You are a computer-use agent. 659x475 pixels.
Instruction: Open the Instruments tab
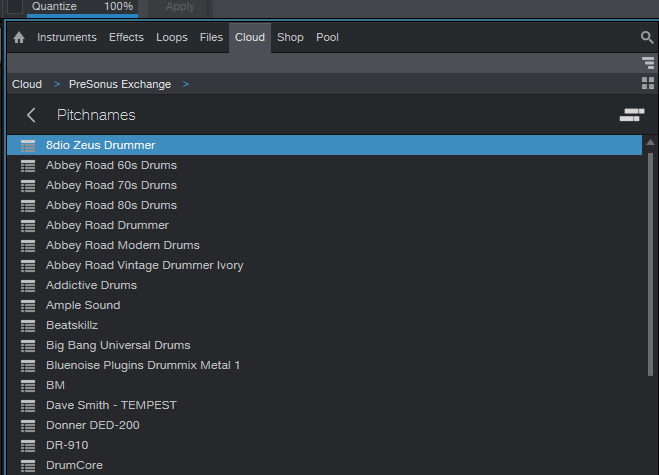pos(67,37)
